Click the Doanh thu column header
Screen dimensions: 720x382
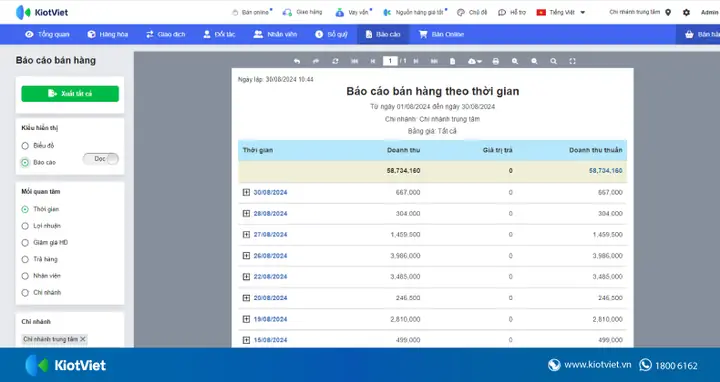pyautogui.click(x=404, y=150)
